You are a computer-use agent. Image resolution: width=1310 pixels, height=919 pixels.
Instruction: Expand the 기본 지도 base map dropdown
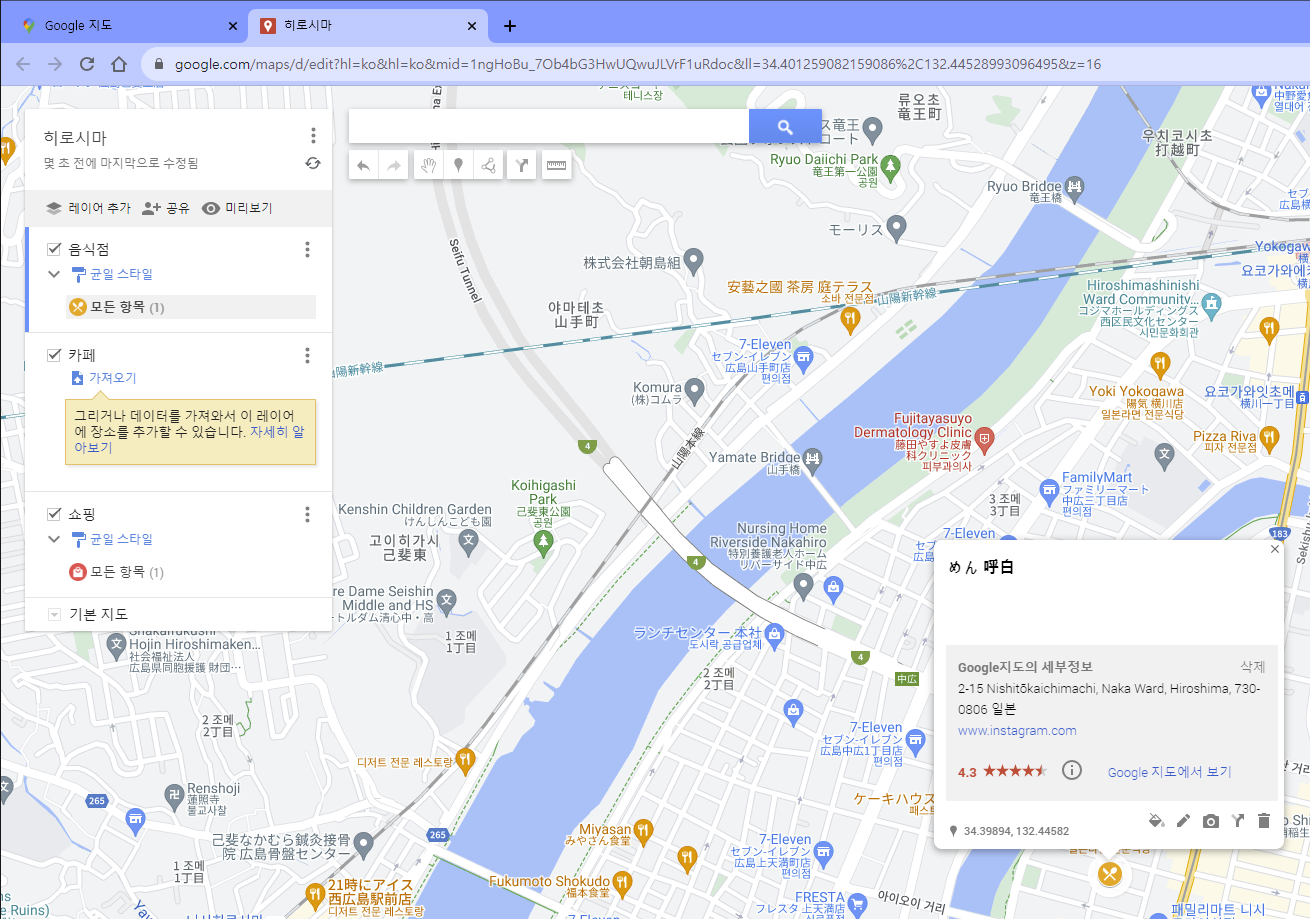click(54, 614)
